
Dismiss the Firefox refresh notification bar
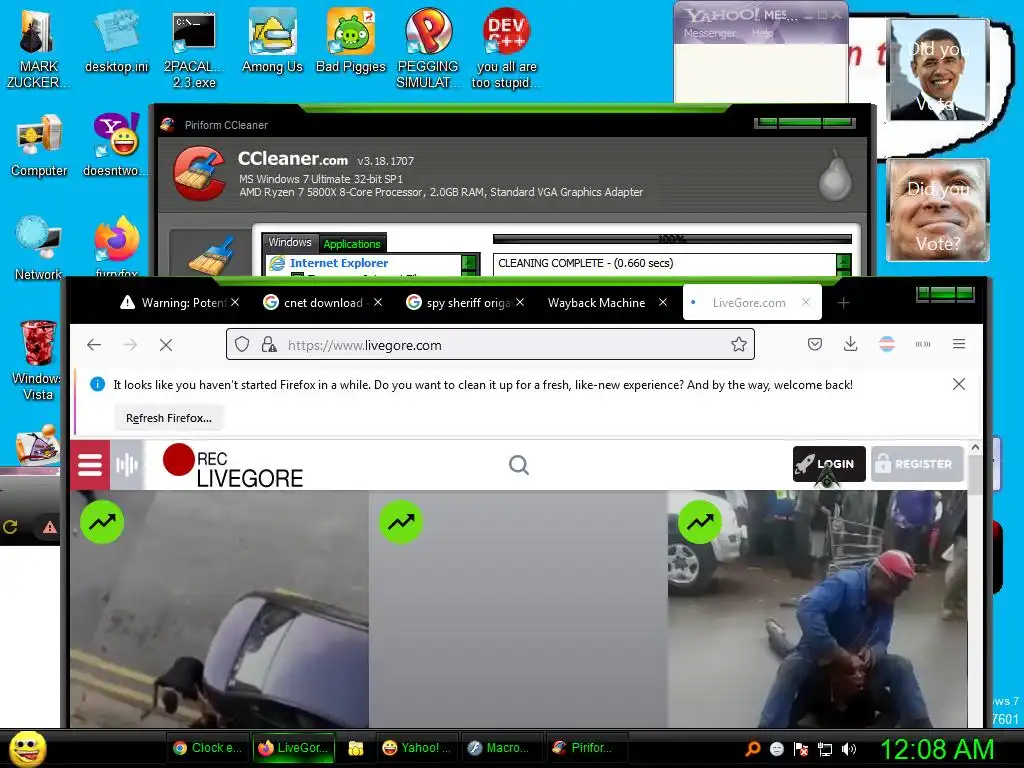point(959,384)
